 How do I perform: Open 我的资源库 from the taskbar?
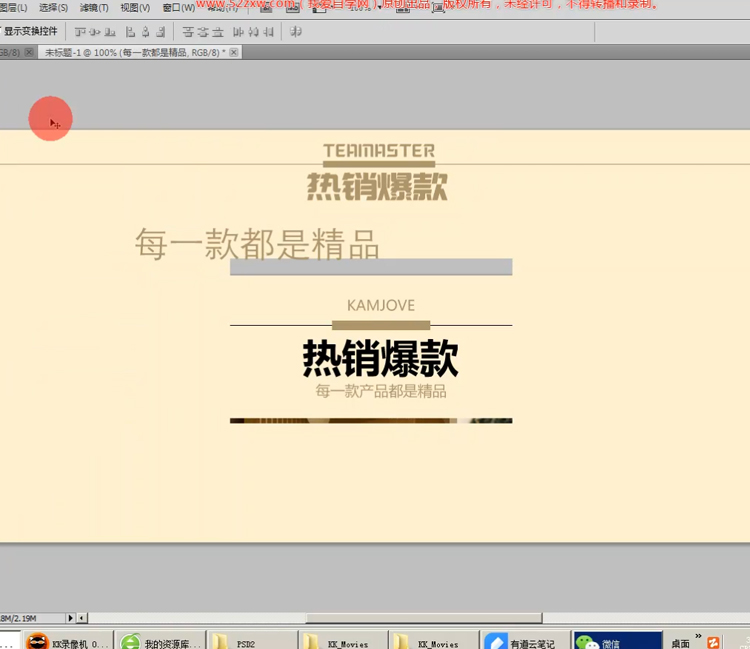click(x=161, y=642)
